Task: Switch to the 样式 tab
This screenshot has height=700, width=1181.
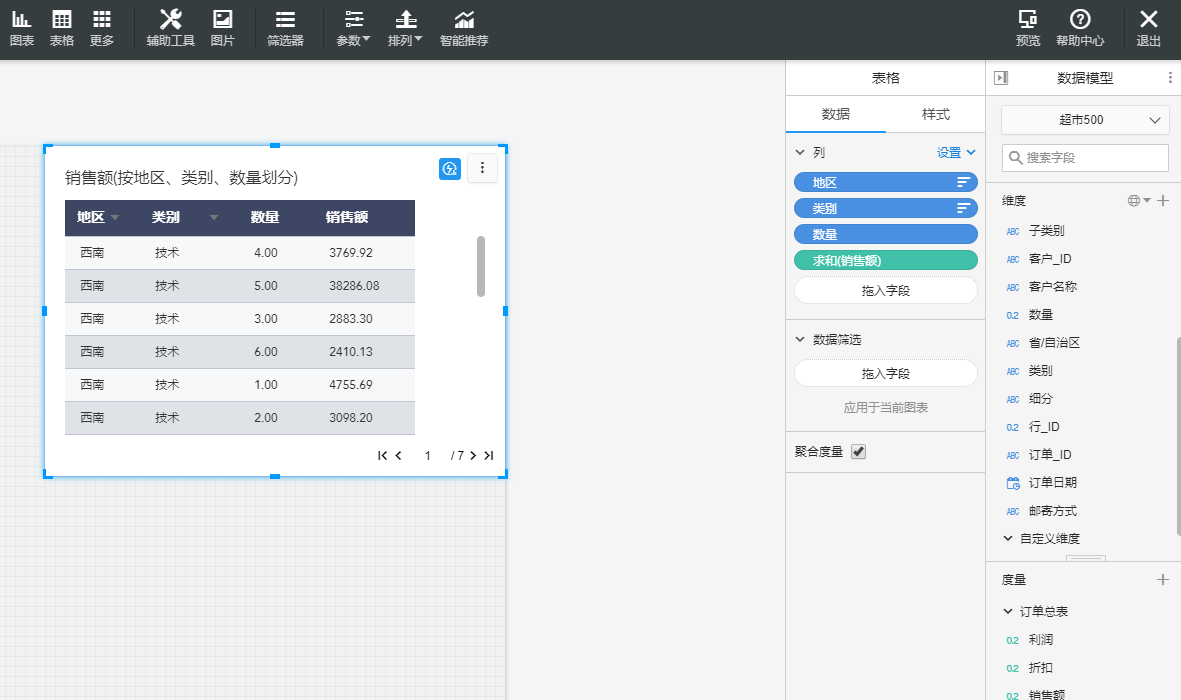Action: click(x=935, y=114)
